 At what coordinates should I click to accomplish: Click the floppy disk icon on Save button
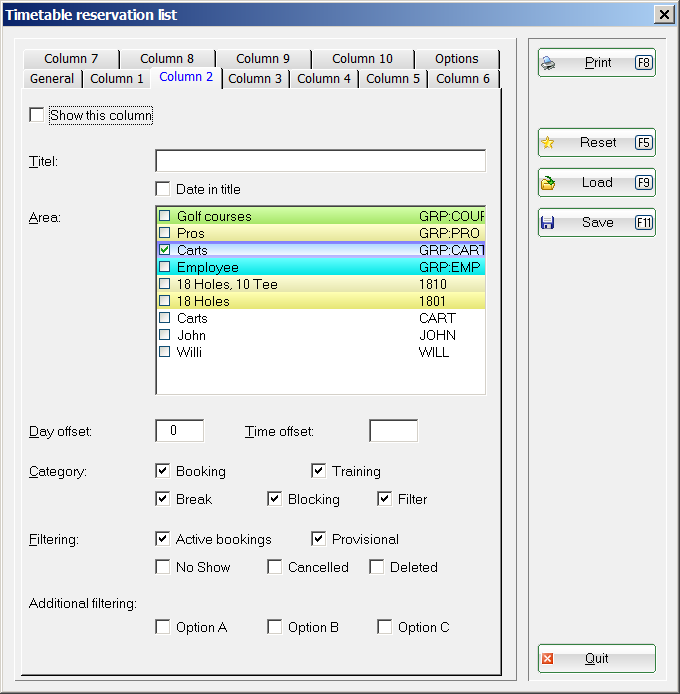pos(548,223)
